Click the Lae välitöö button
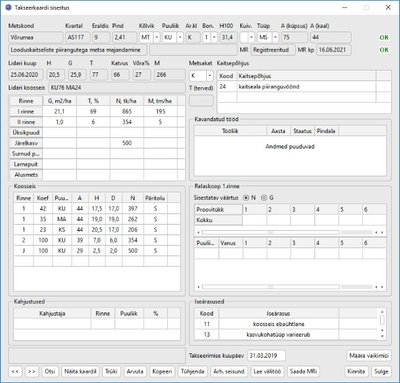 click(267, 371)
